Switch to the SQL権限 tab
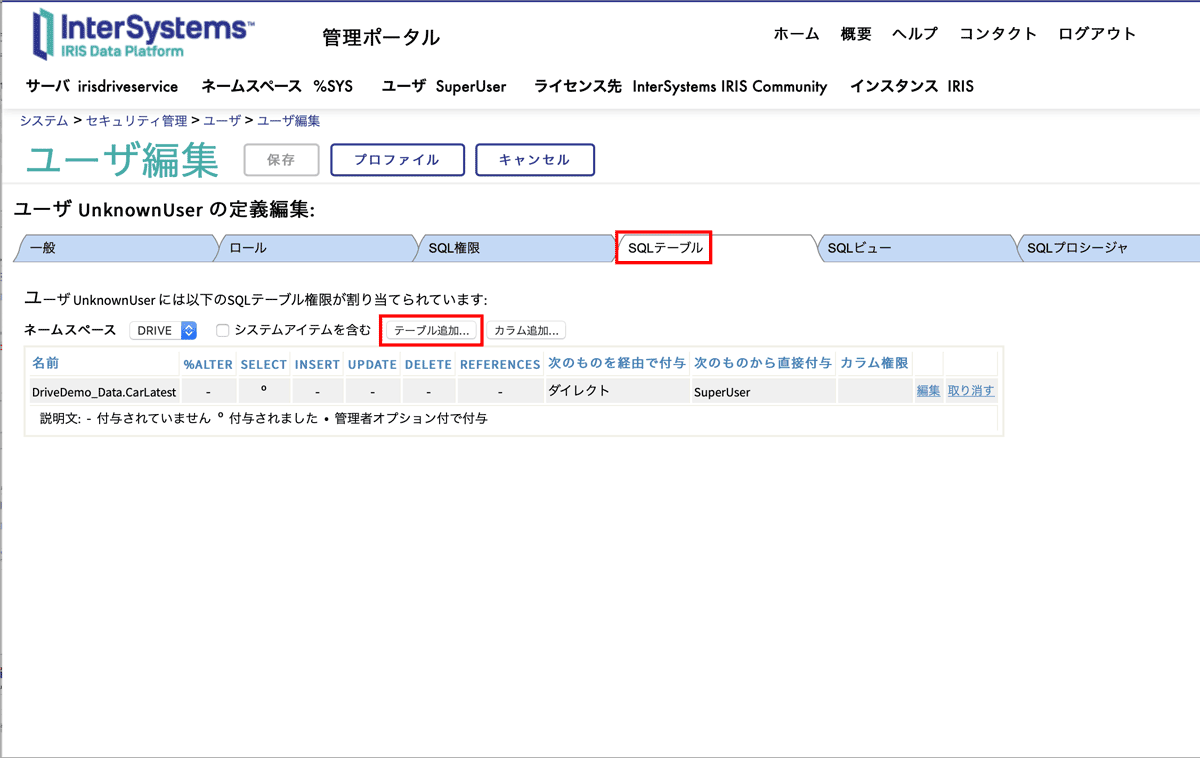This screenshot has width=1200, height=777. click(x=515, y=248)
